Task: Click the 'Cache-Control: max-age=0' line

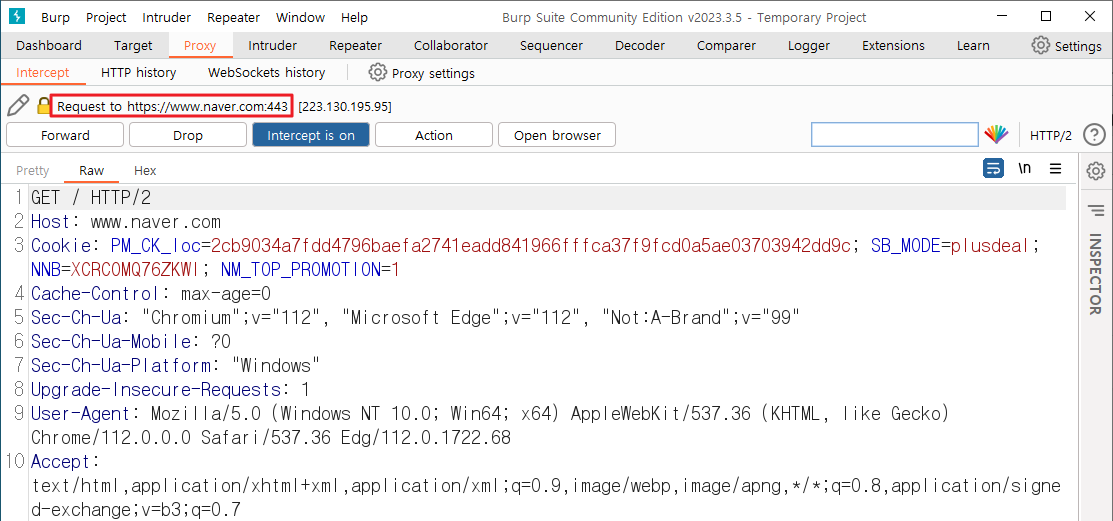Action: point(151,294)
